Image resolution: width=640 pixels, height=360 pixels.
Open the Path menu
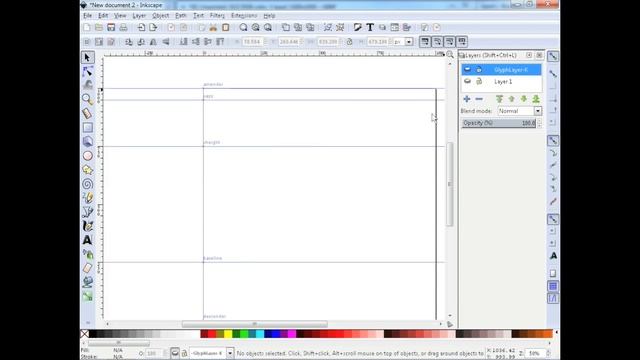[x=181, y=16]
